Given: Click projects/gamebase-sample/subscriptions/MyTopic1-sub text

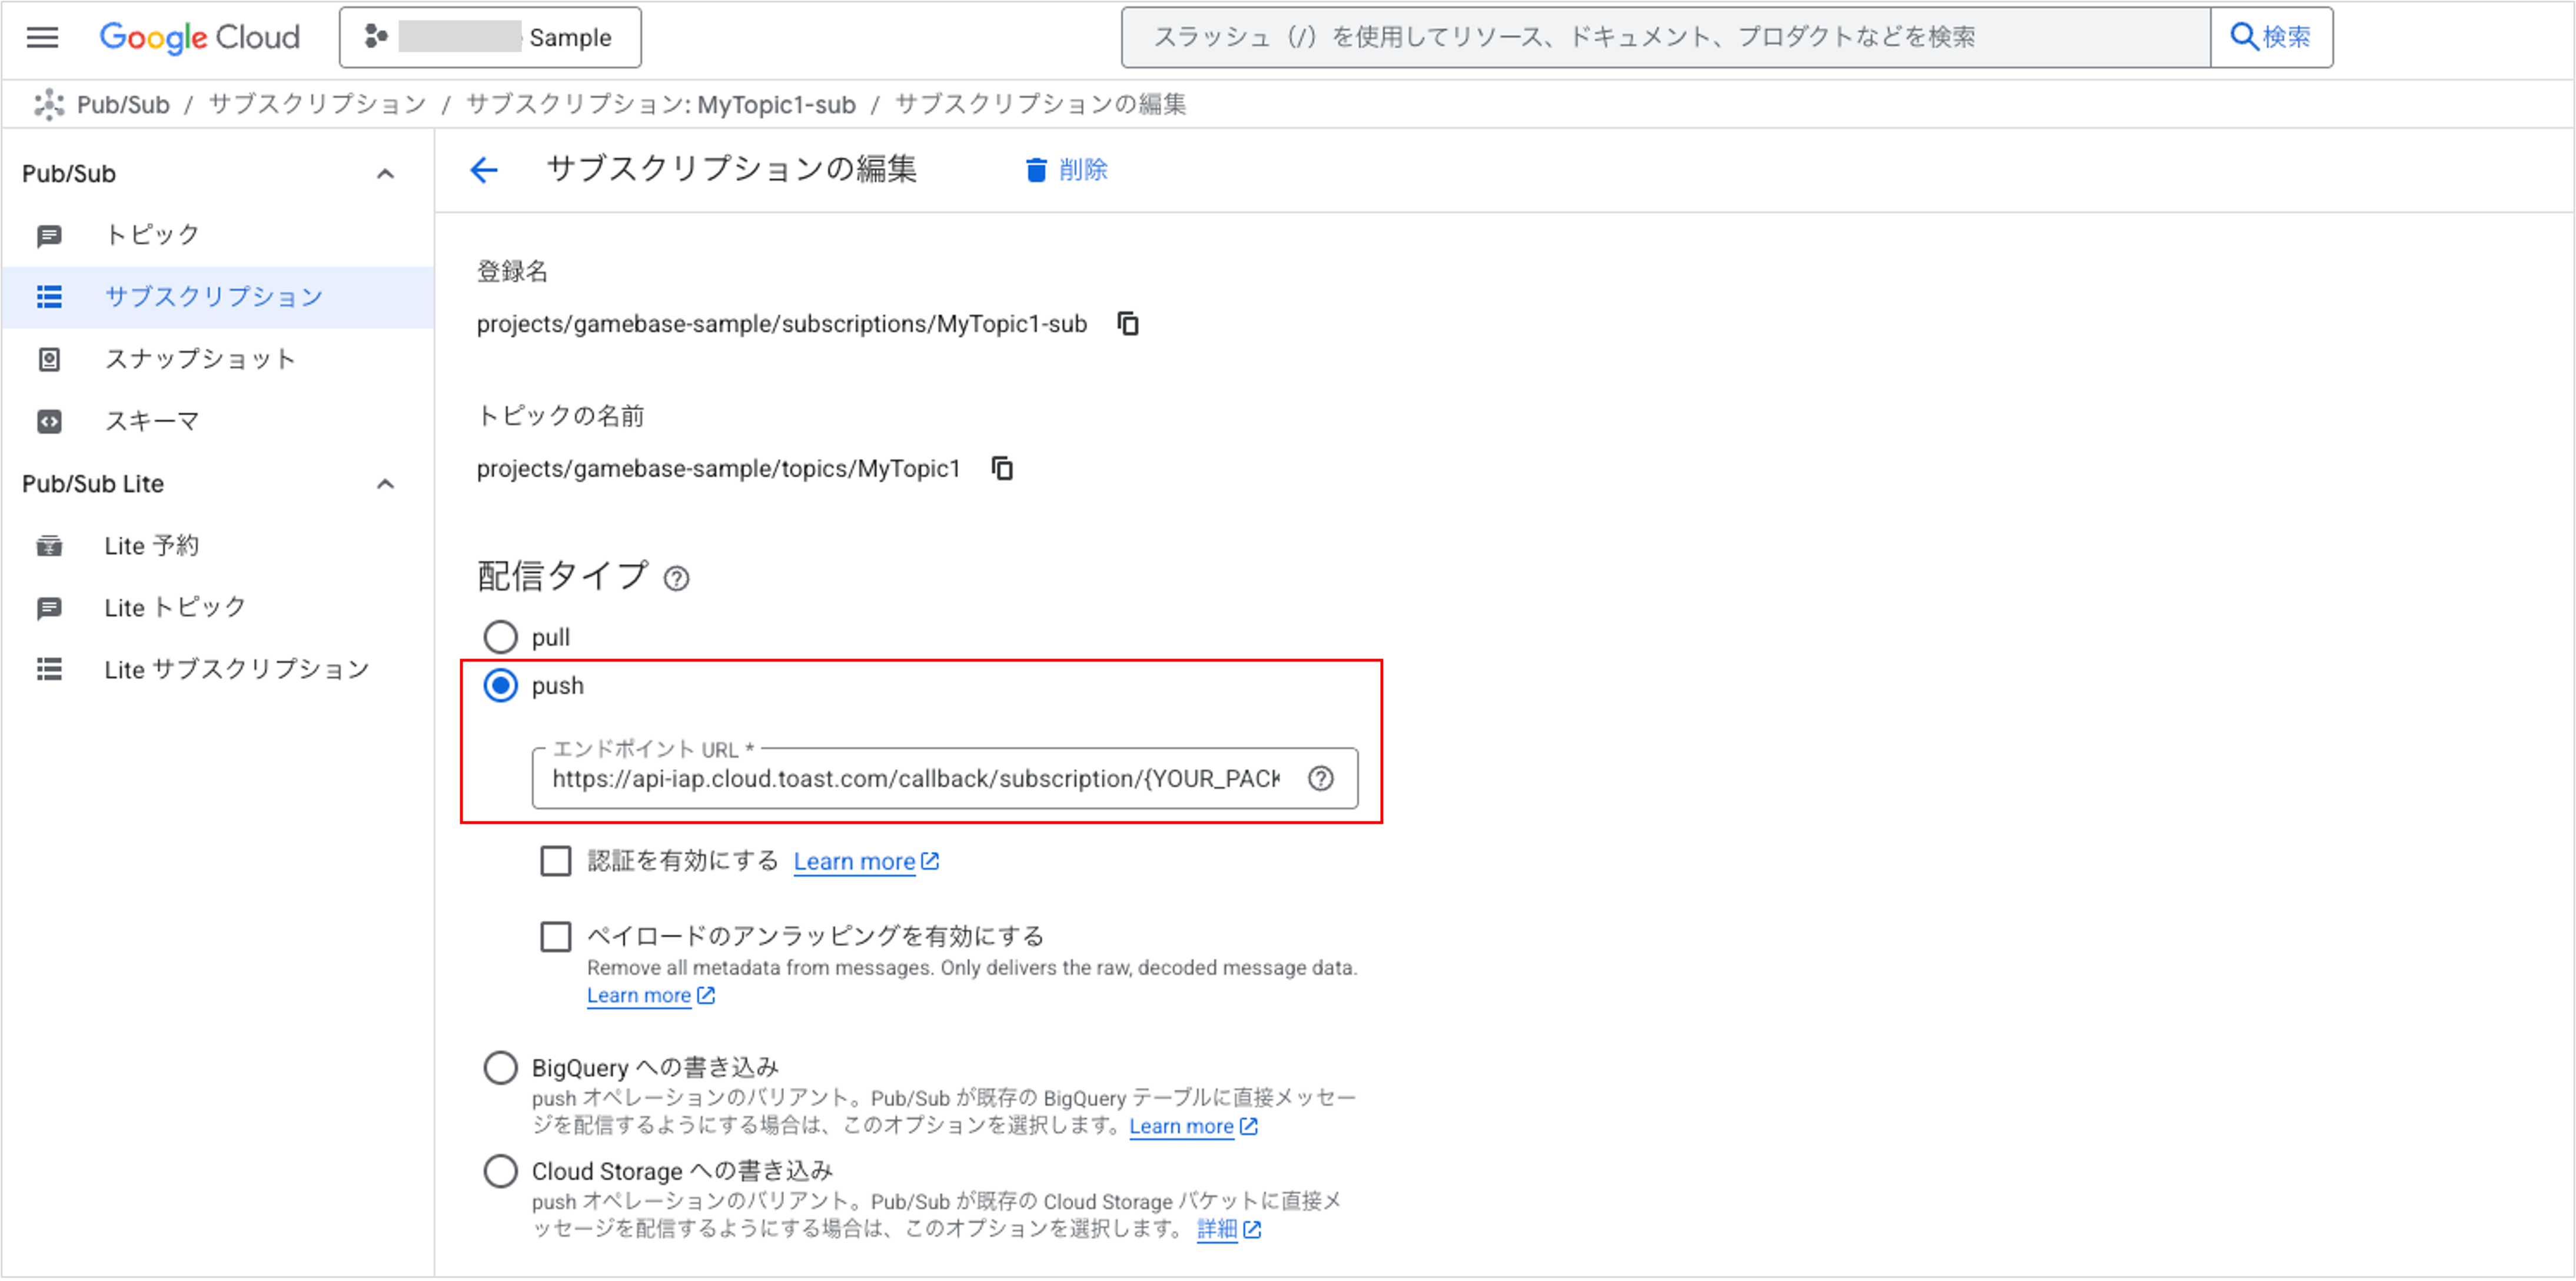Looking at the screenshot, I should click(x=782, y=324).
